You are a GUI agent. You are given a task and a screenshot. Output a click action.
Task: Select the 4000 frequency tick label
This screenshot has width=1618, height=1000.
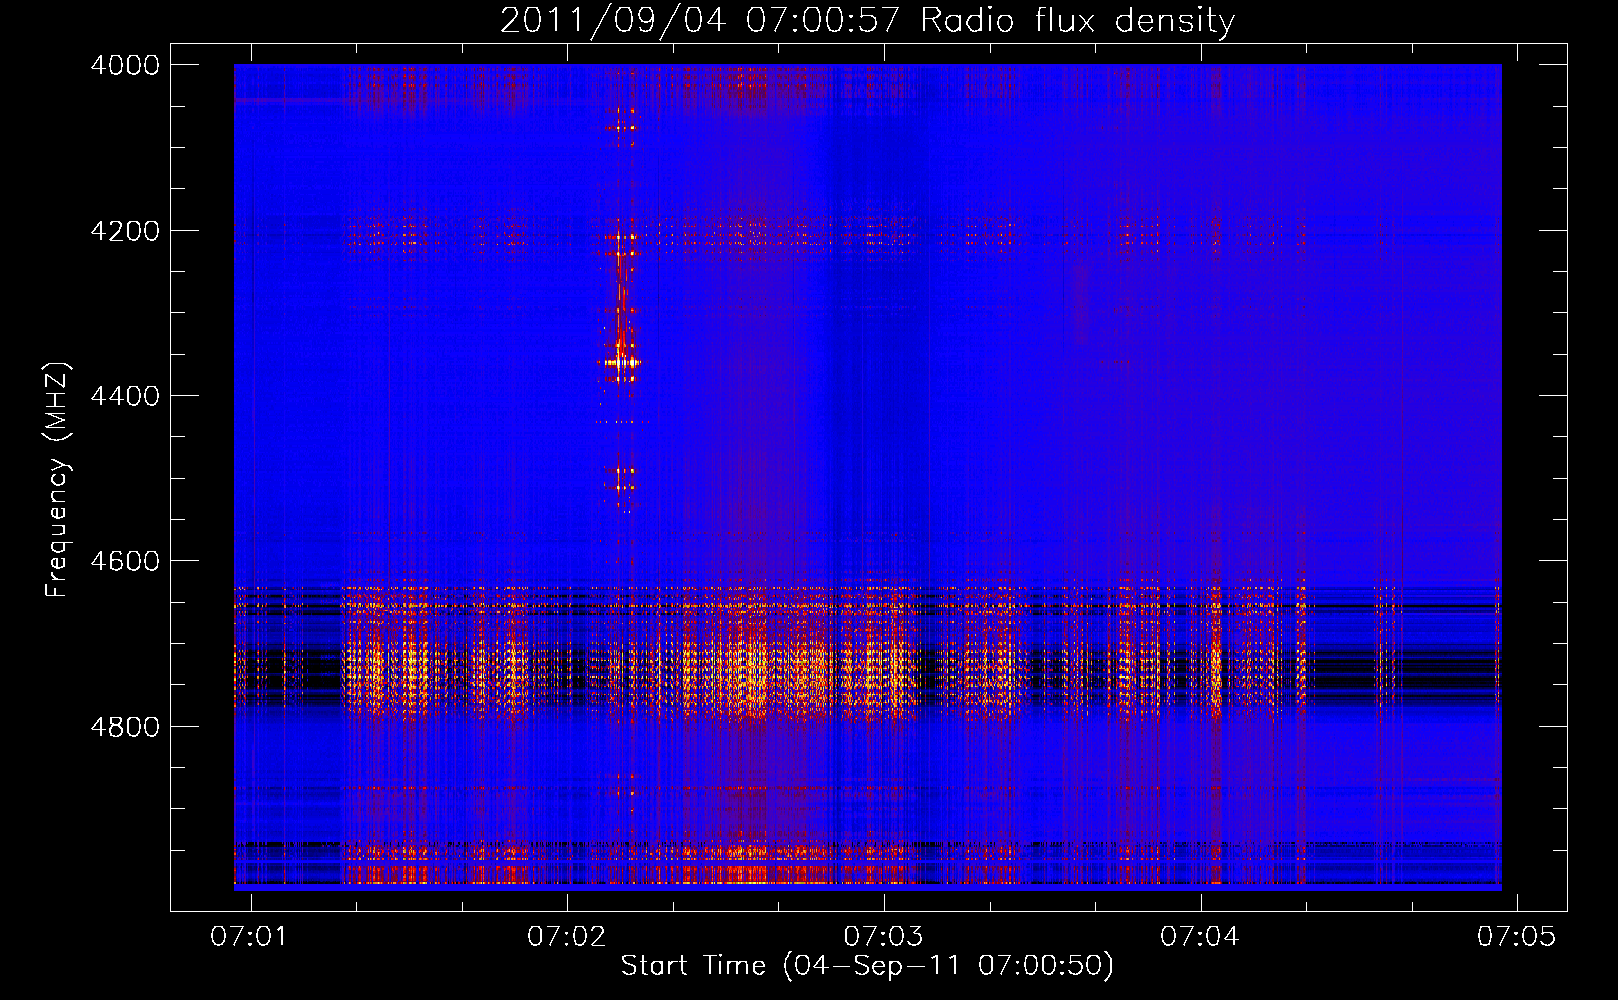click(x=125, y=65)
